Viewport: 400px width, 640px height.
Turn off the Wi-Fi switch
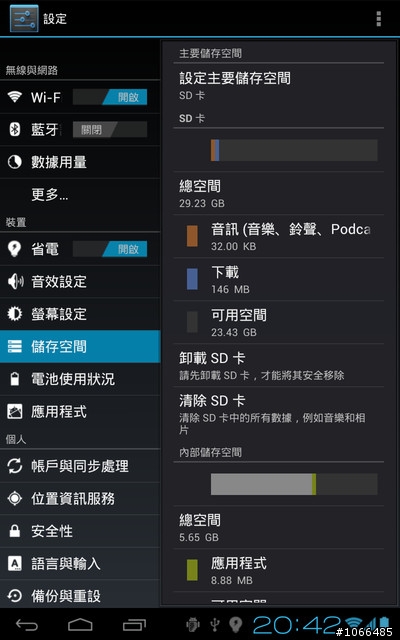tap(110, 97)
